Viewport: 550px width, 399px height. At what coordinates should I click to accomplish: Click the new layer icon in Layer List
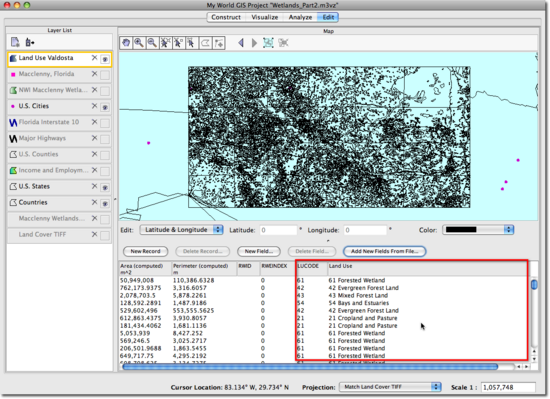tap(15, 42)
